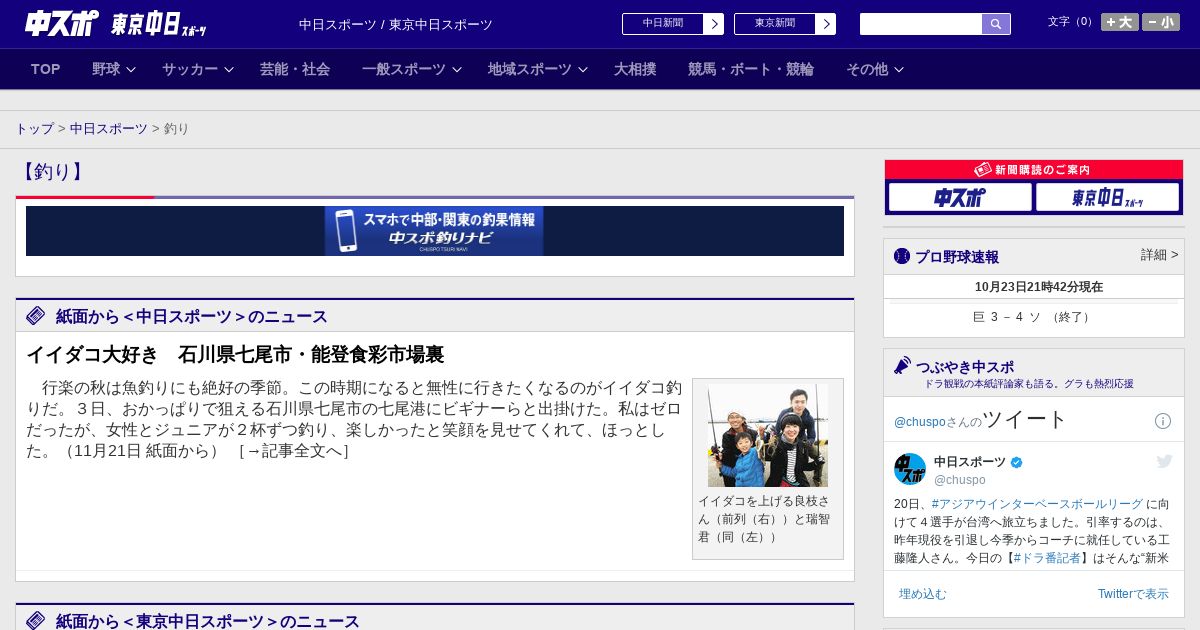Open the fishing family photo thumbnail
The width and height of the screenshot is (1200, 630).
point(768,436)
